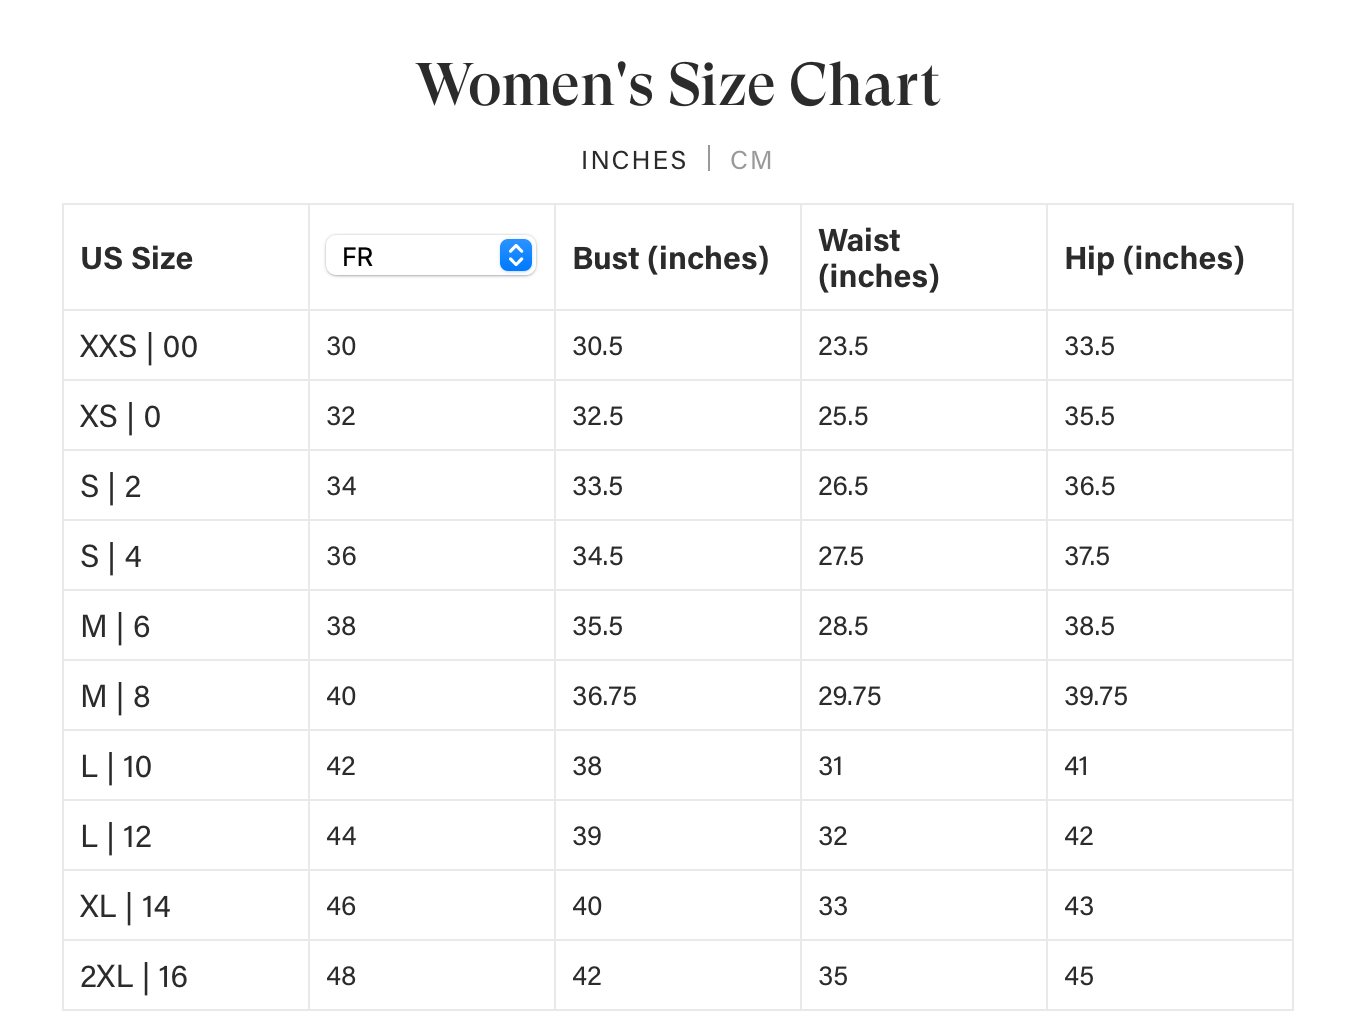Switch measurements to CM
Image resolution: width=1360 pixels, height=1036 pixels.
point(751,160)
